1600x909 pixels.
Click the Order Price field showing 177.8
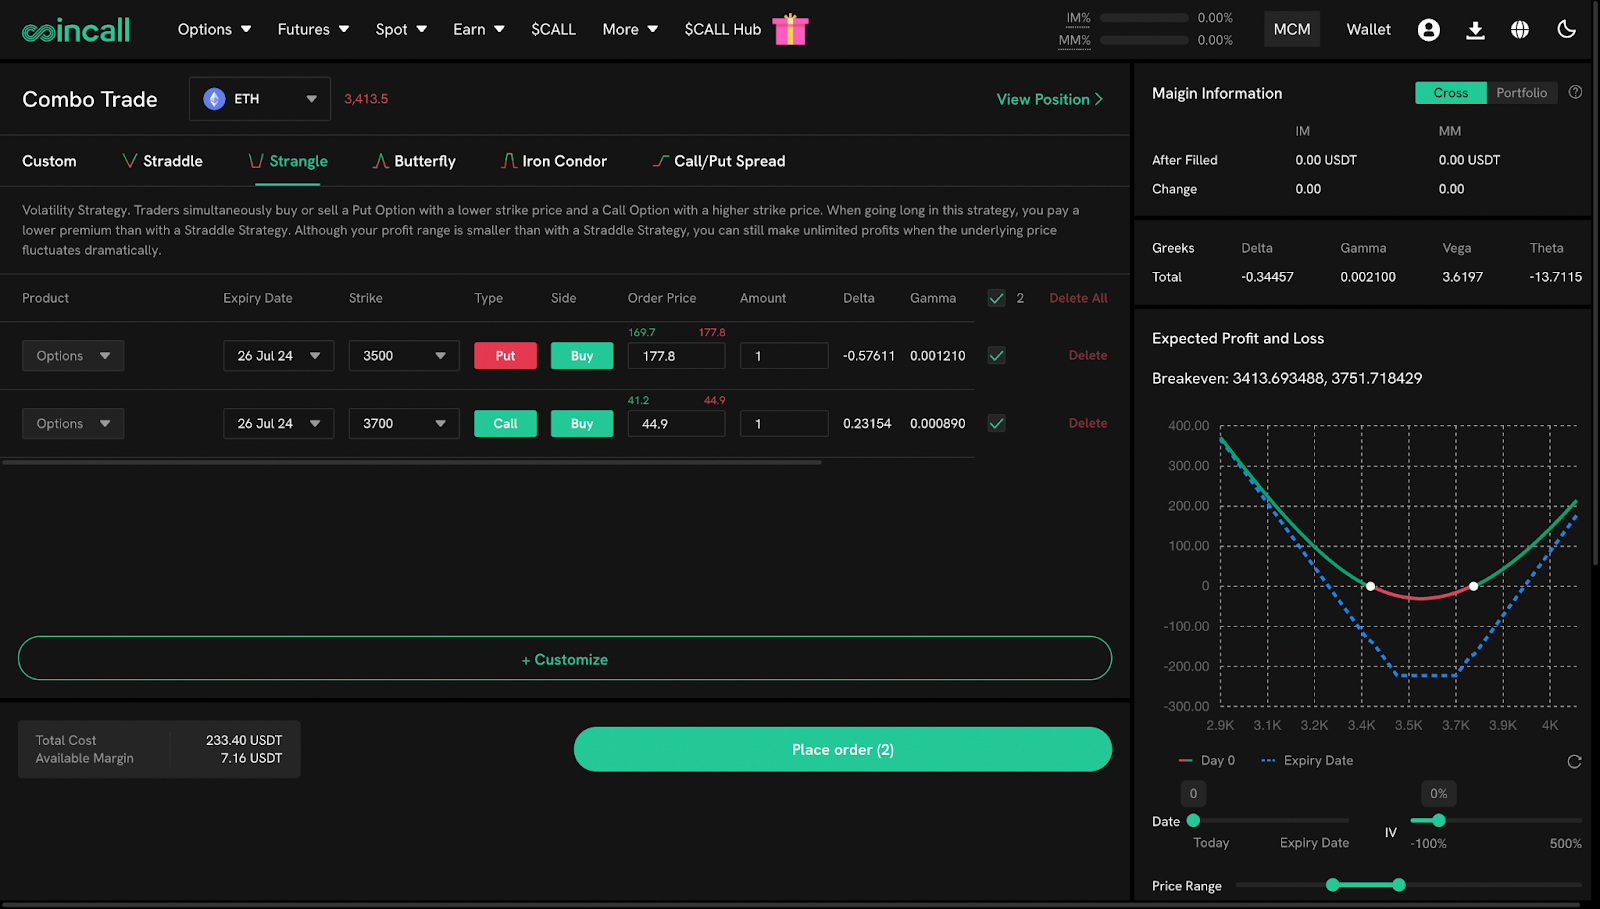click(x=676, y=356)
